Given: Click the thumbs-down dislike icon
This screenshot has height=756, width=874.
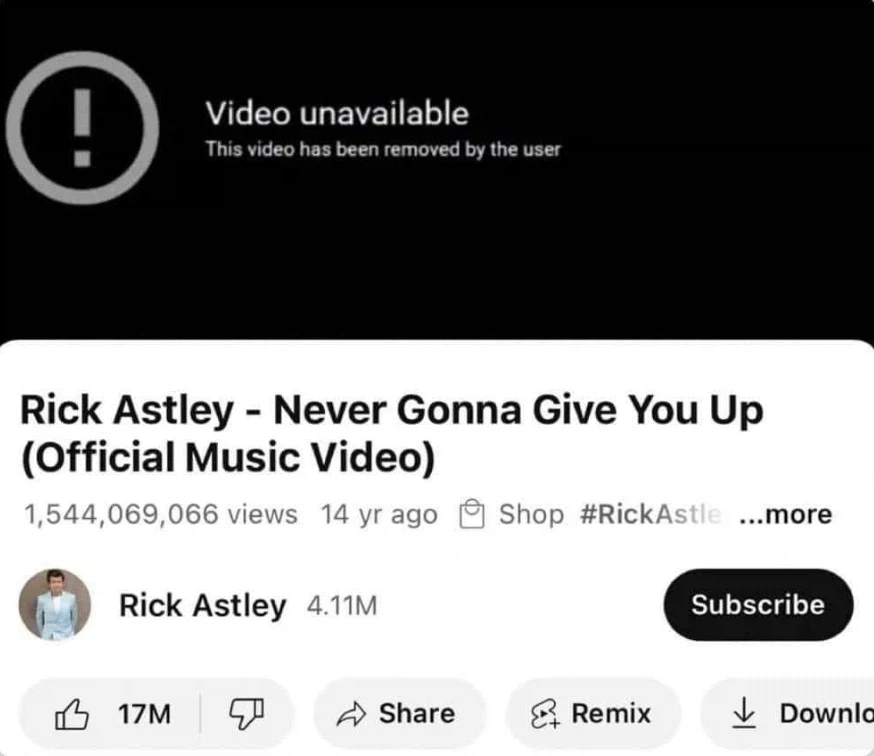Looking at the screenshot, I should [247, 714].
